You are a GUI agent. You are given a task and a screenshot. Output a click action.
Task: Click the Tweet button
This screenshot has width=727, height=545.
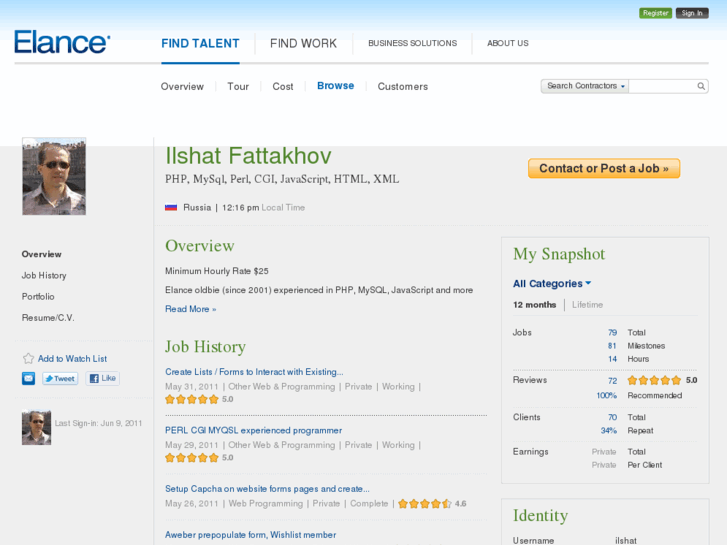tap(60, 378)
